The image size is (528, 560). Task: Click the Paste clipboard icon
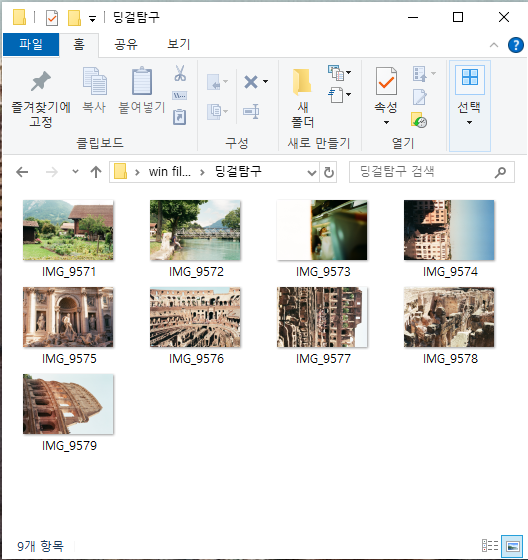[142, 81]
